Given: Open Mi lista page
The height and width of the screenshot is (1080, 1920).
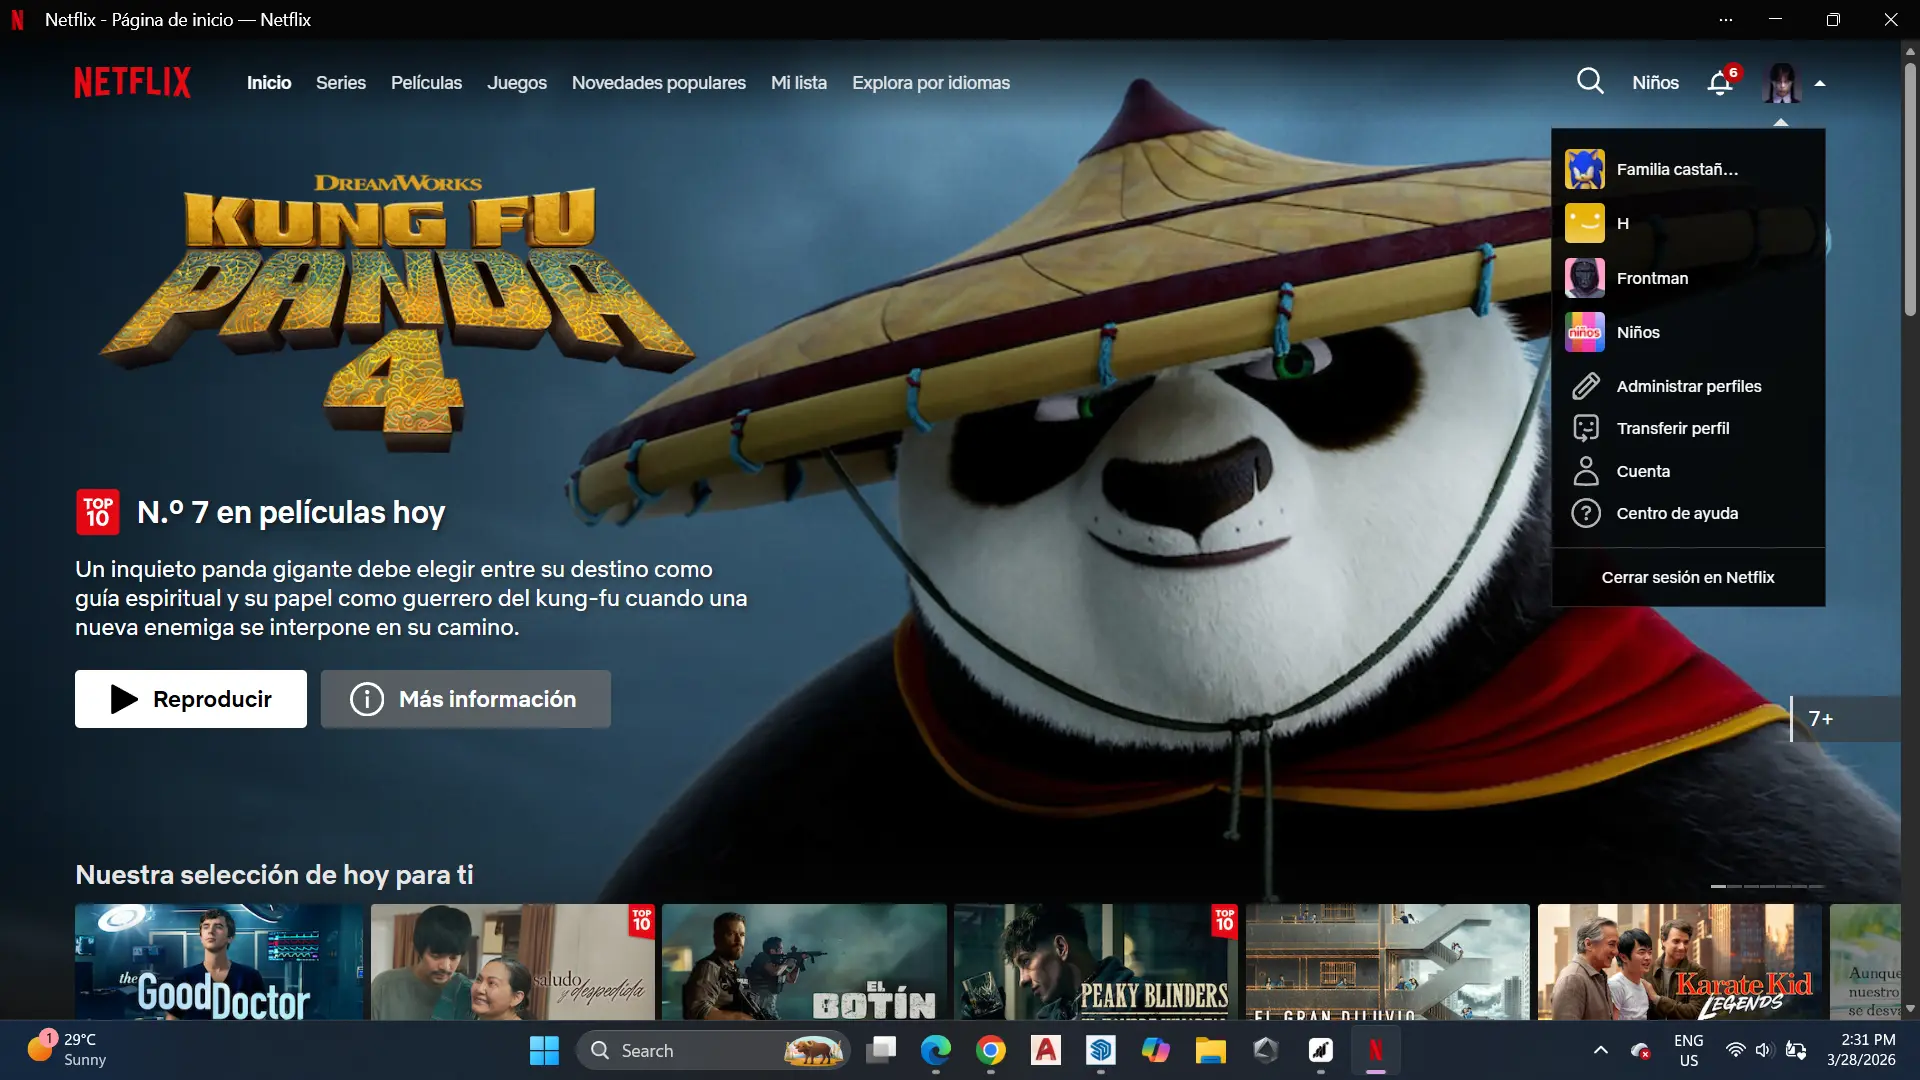Looking at the screenshot, I should pos(799,83).
